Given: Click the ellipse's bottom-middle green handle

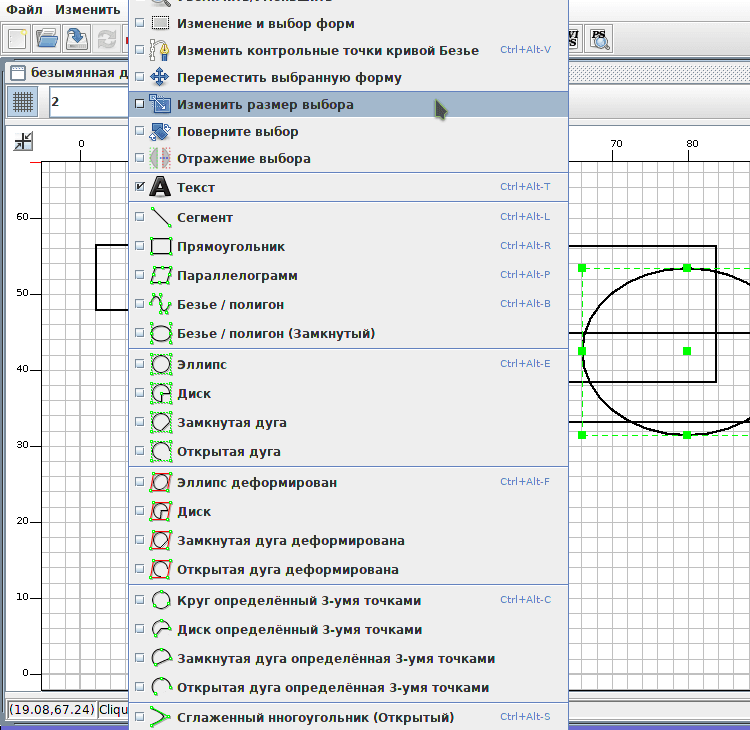Looking at the screenshot, I should click(x=687, y=435).
